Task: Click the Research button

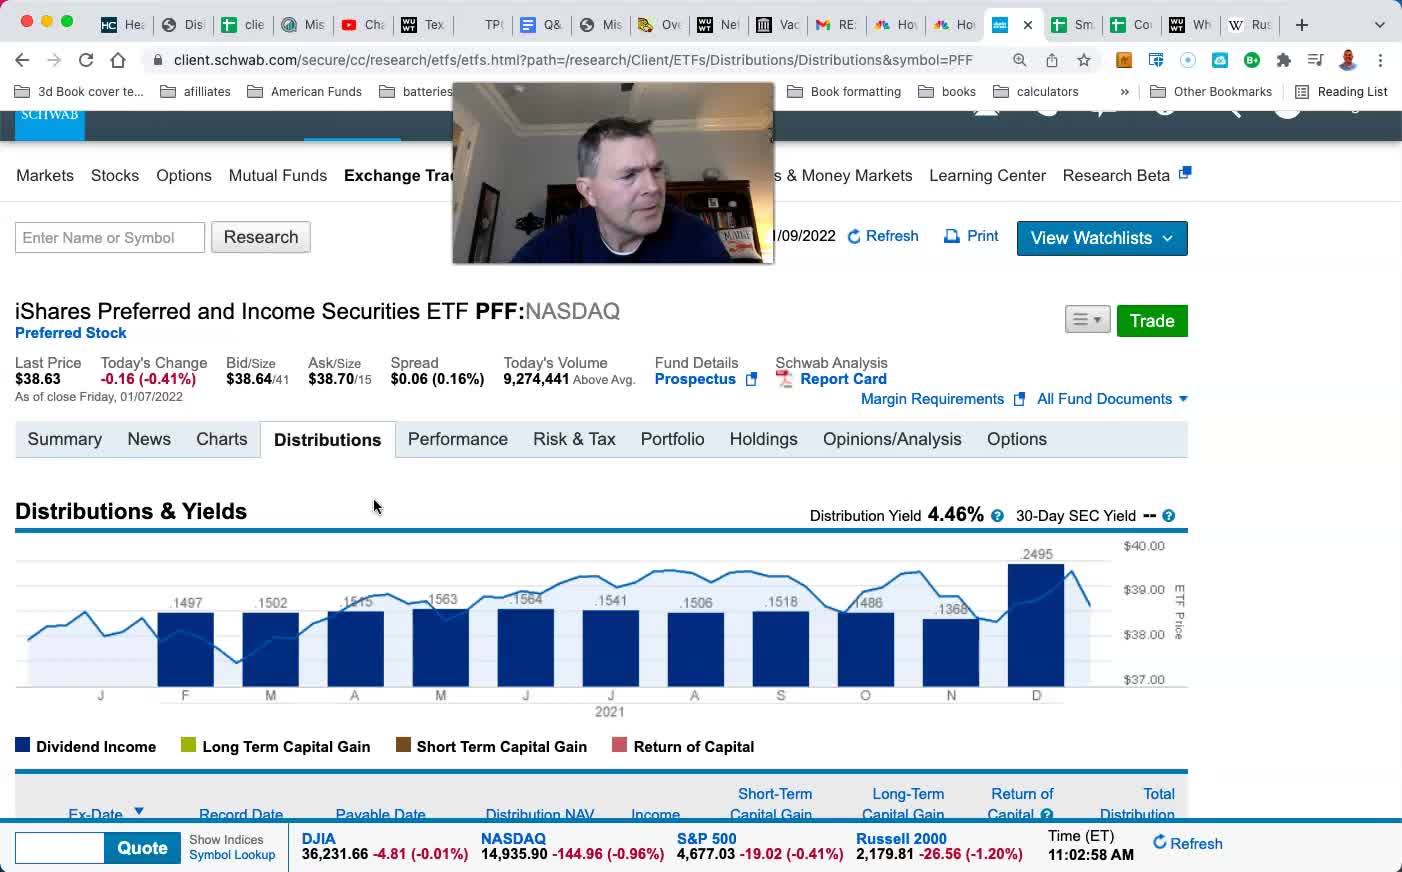Action: (x=261, y=237)
